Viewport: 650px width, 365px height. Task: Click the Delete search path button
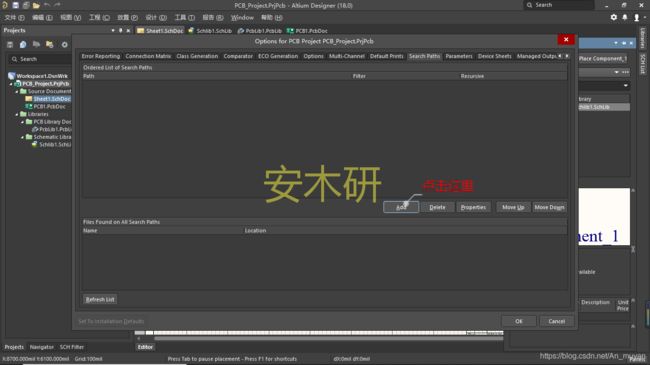(x=437, y=207)
